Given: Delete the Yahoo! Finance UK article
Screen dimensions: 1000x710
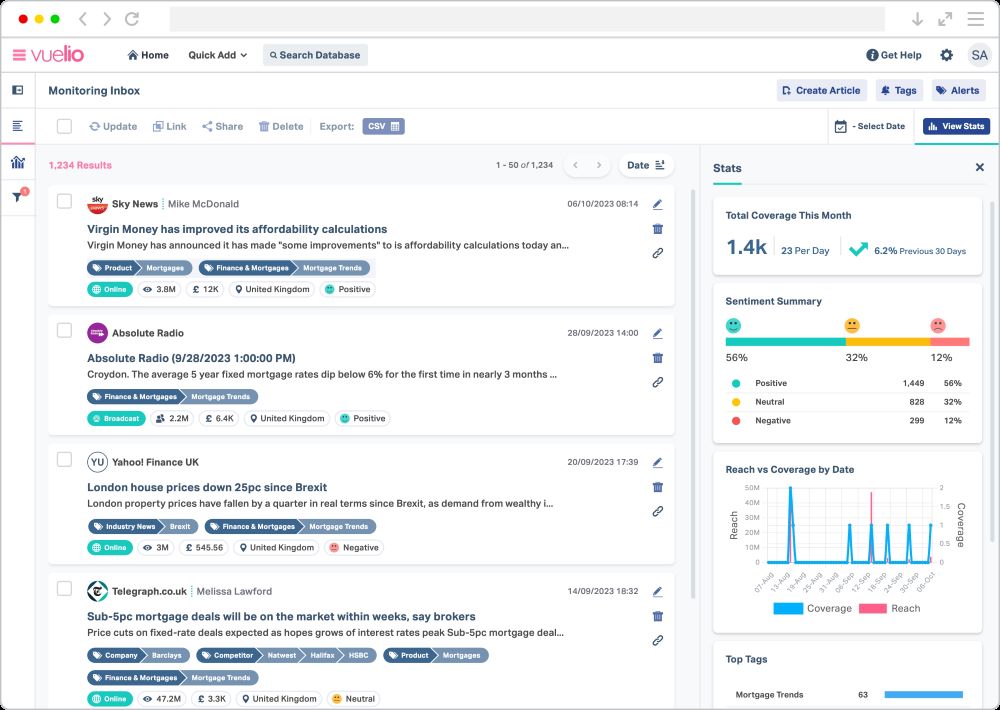Looking at the screenshot, I should click(658, 487).
